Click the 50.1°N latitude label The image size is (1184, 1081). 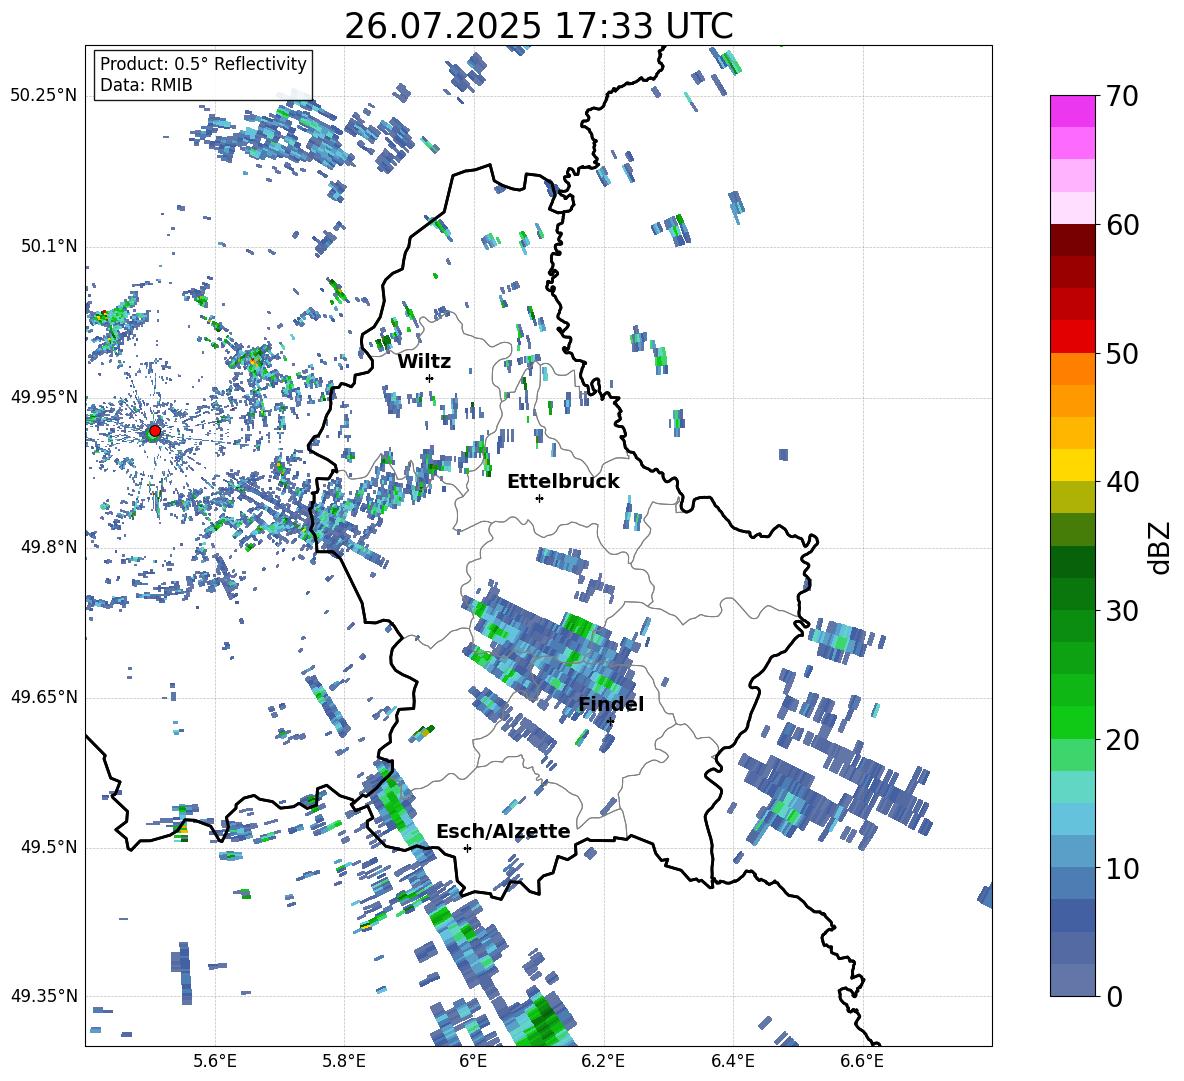(50, 246)
